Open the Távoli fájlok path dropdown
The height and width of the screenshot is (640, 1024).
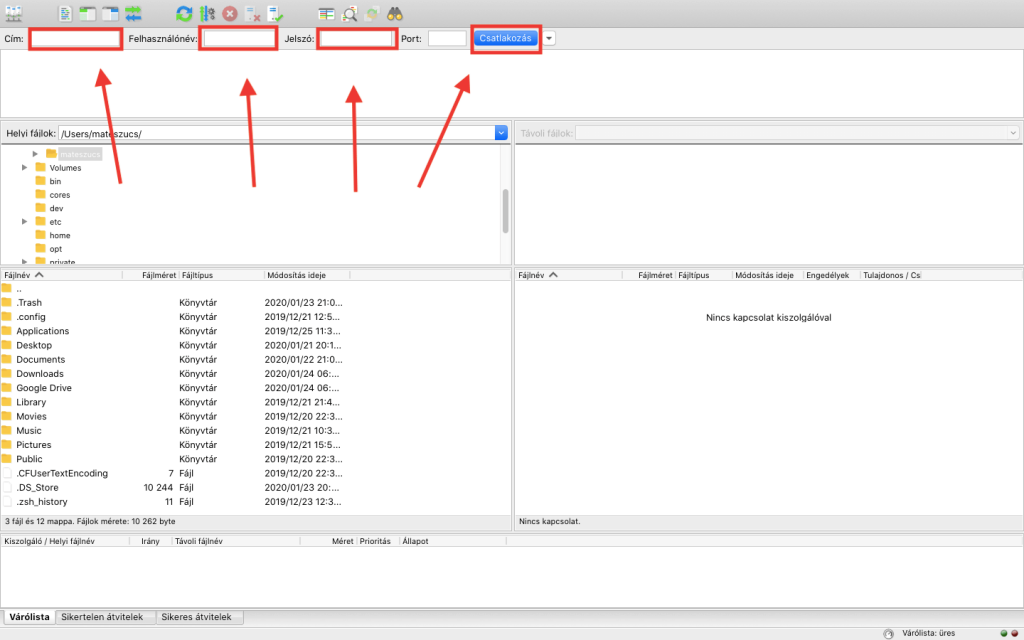click(x=1013, y=133)
